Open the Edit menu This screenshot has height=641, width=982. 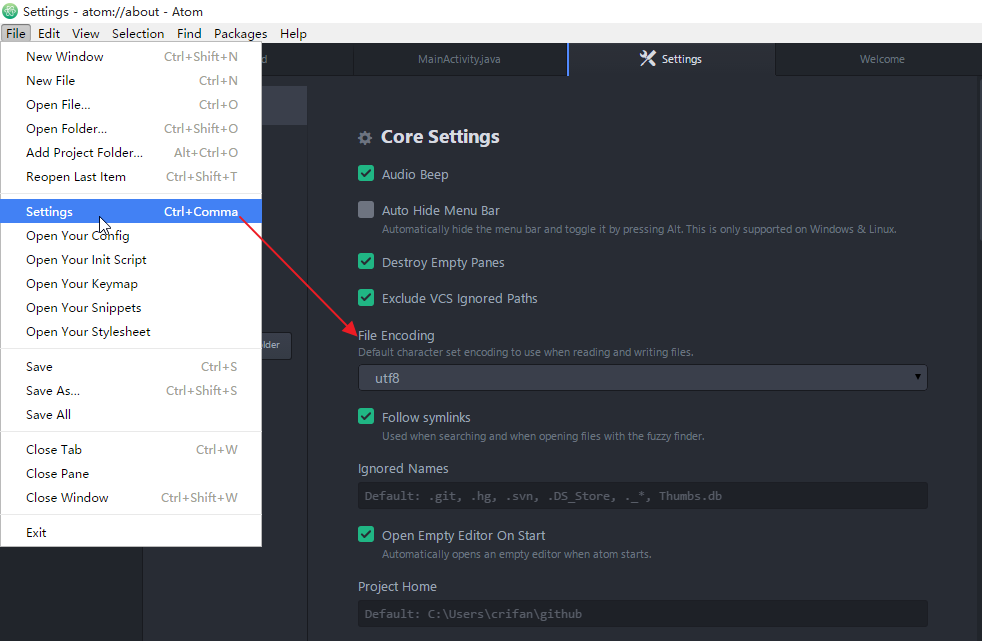tap(49, 33)
